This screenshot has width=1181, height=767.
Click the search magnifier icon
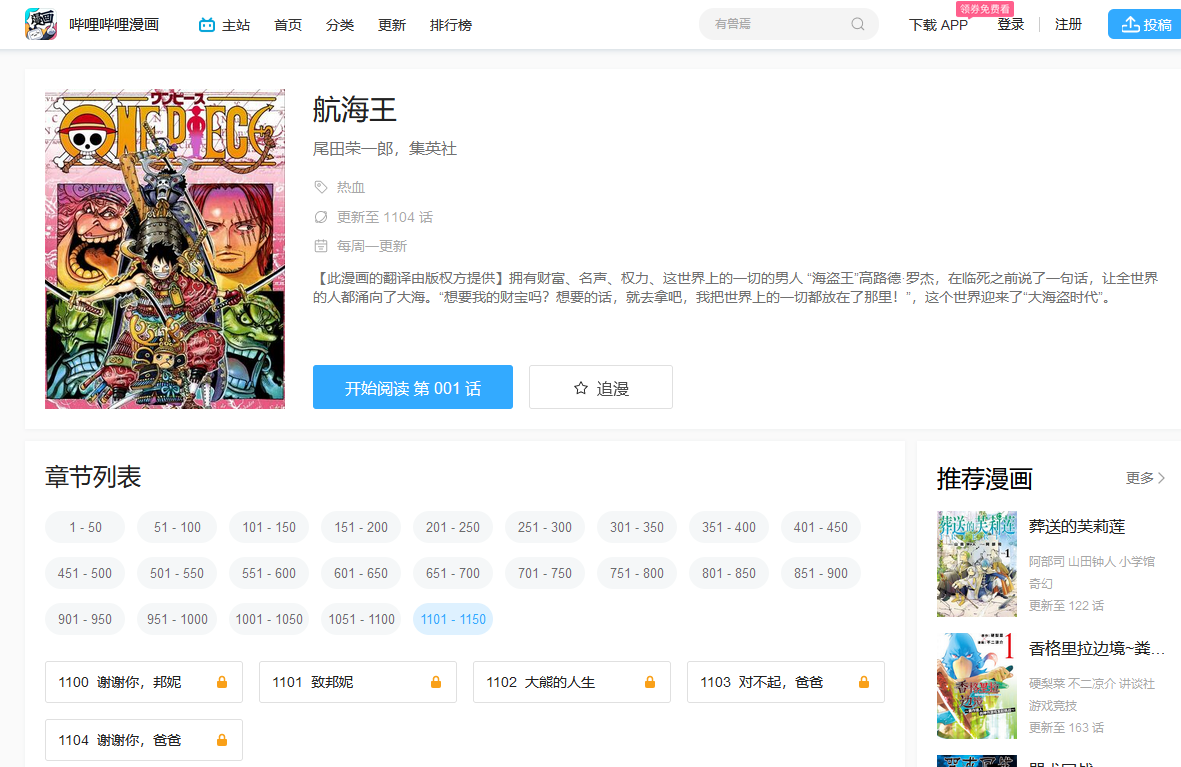(858, 24)
